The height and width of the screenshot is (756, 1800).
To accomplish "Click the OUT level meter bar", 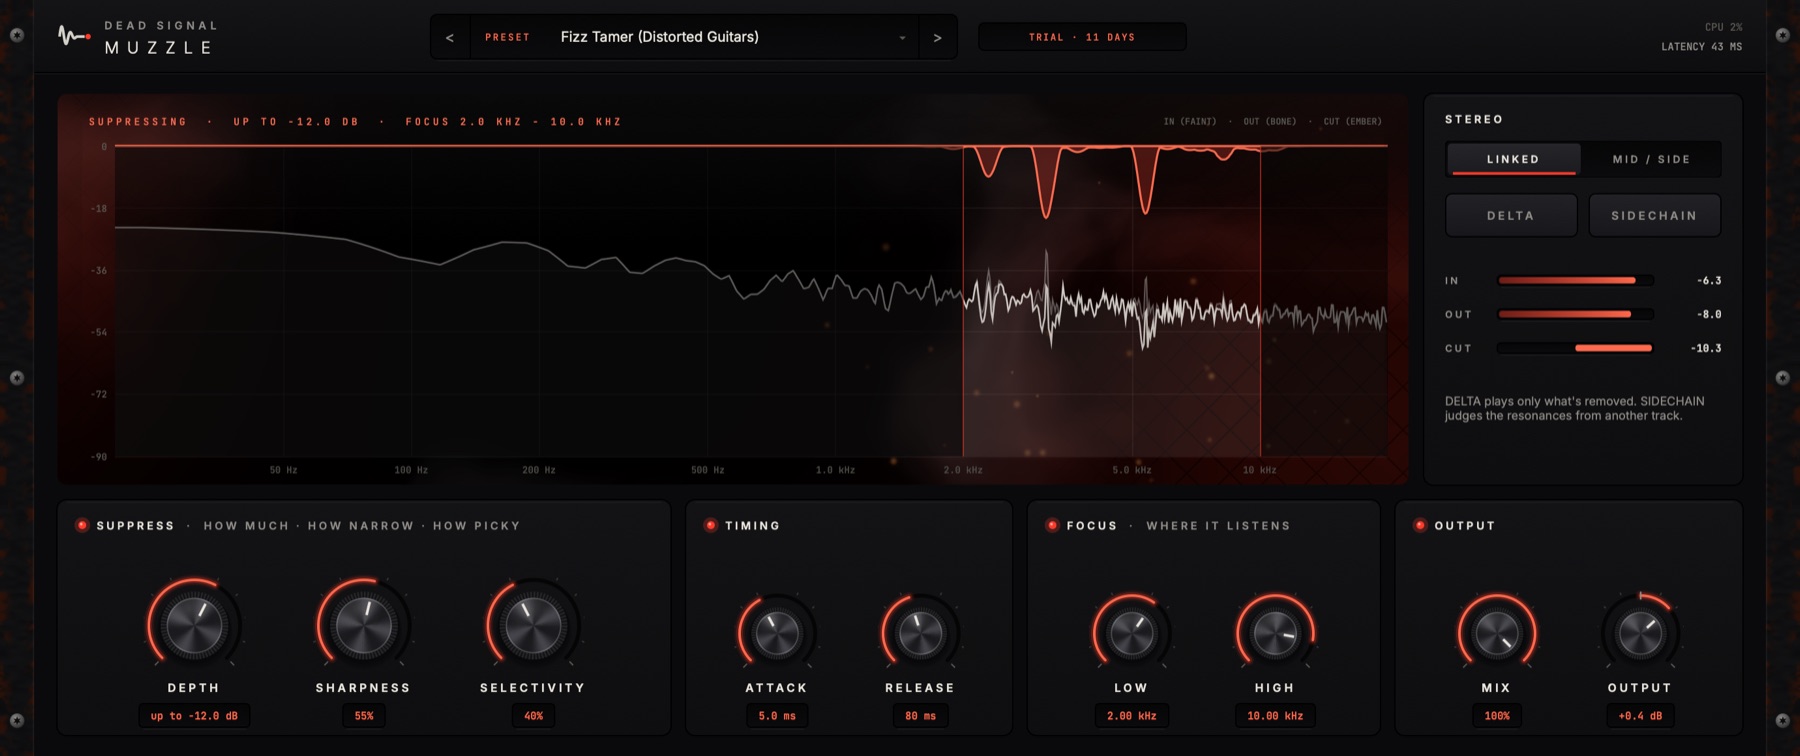I will click(x=1575, y=314).
